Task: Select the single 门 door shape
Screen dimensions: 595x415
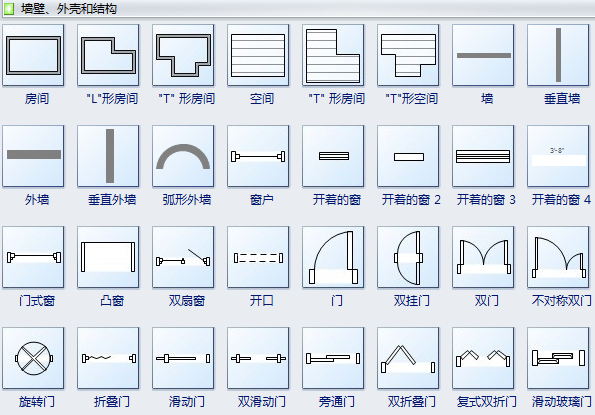Action: pos(333,257)
